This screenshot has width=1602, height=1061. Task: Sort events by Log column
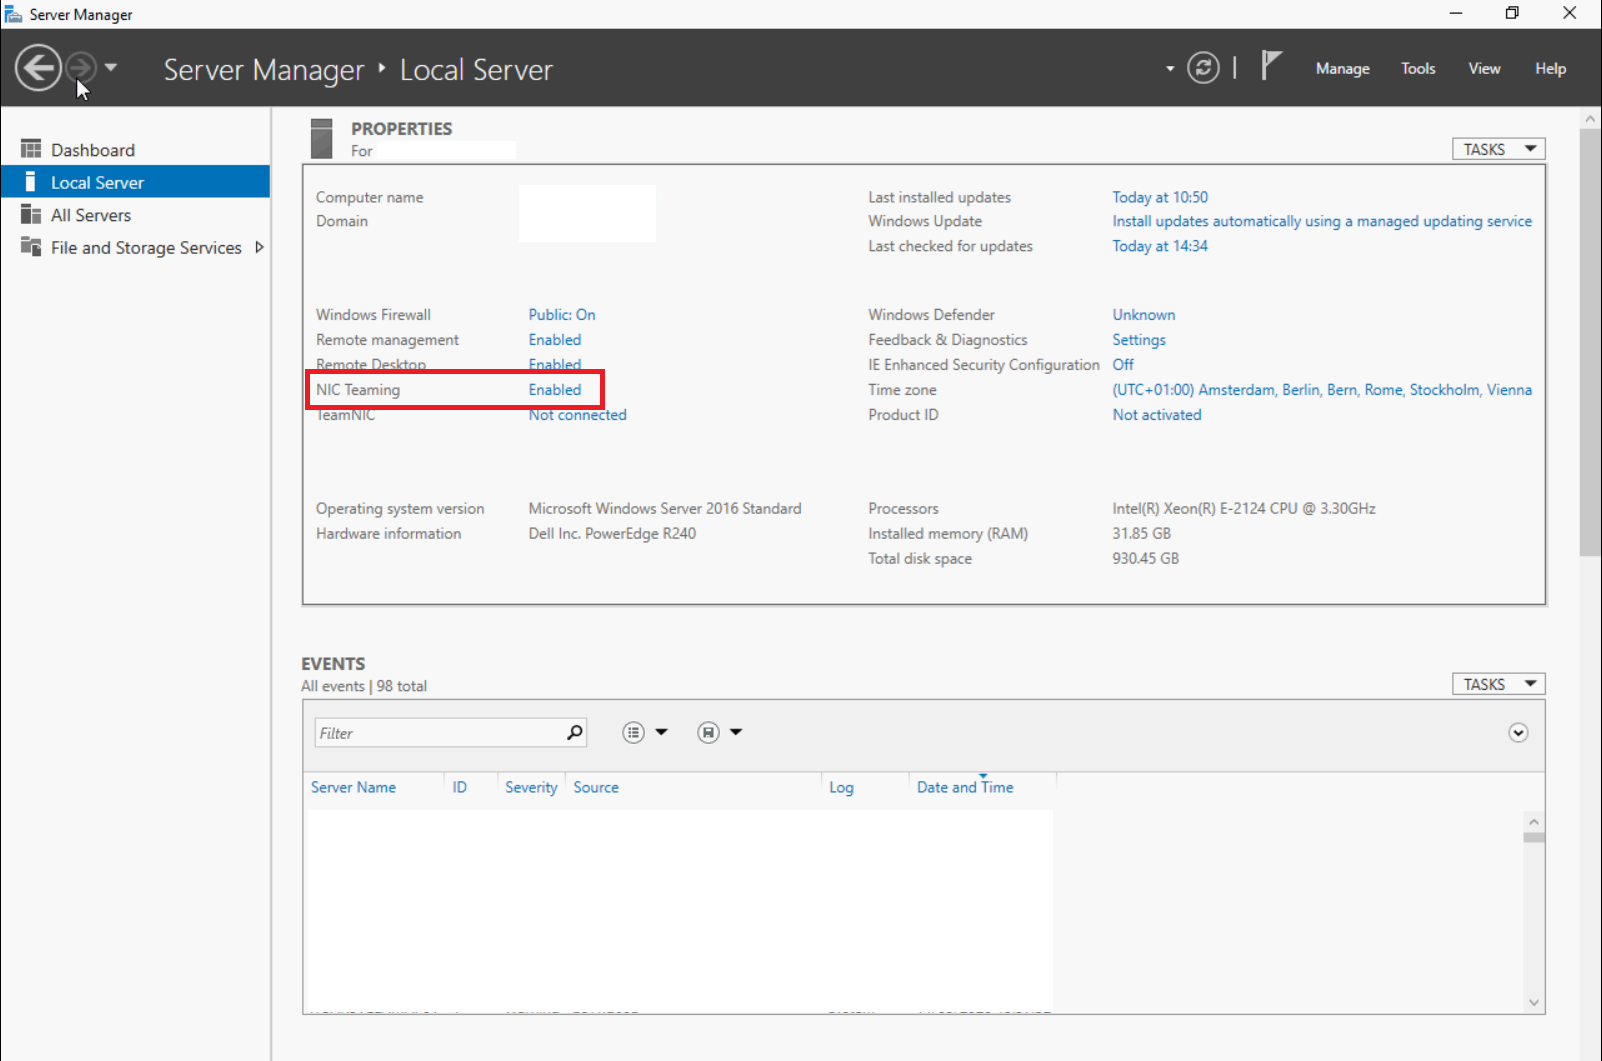click(x=841, y=787)
